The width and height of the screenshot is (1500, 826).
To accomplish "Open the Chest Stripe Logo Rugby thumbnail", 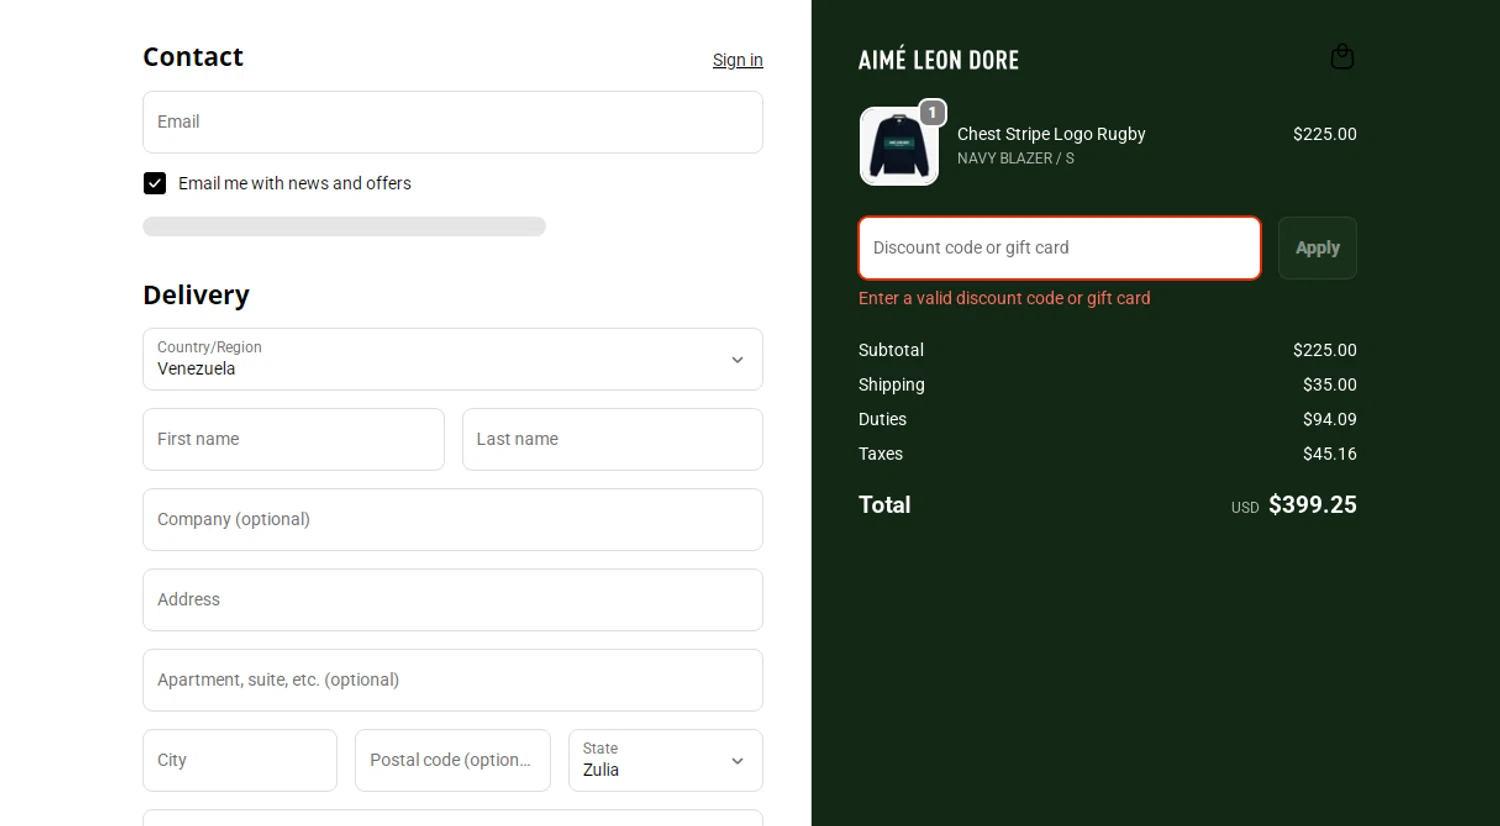I will tap(899, 146).
